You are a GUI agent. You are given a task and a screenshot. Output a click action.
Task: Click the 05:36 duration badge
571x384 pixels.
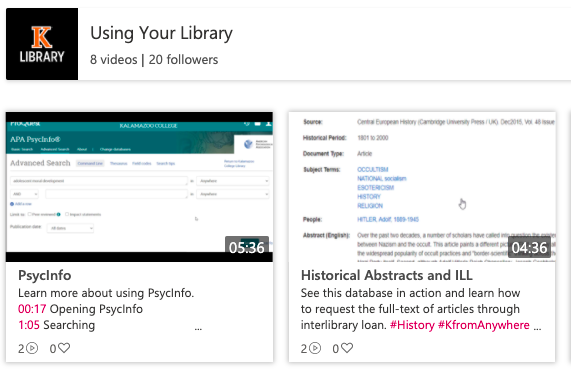click(247, 247)
